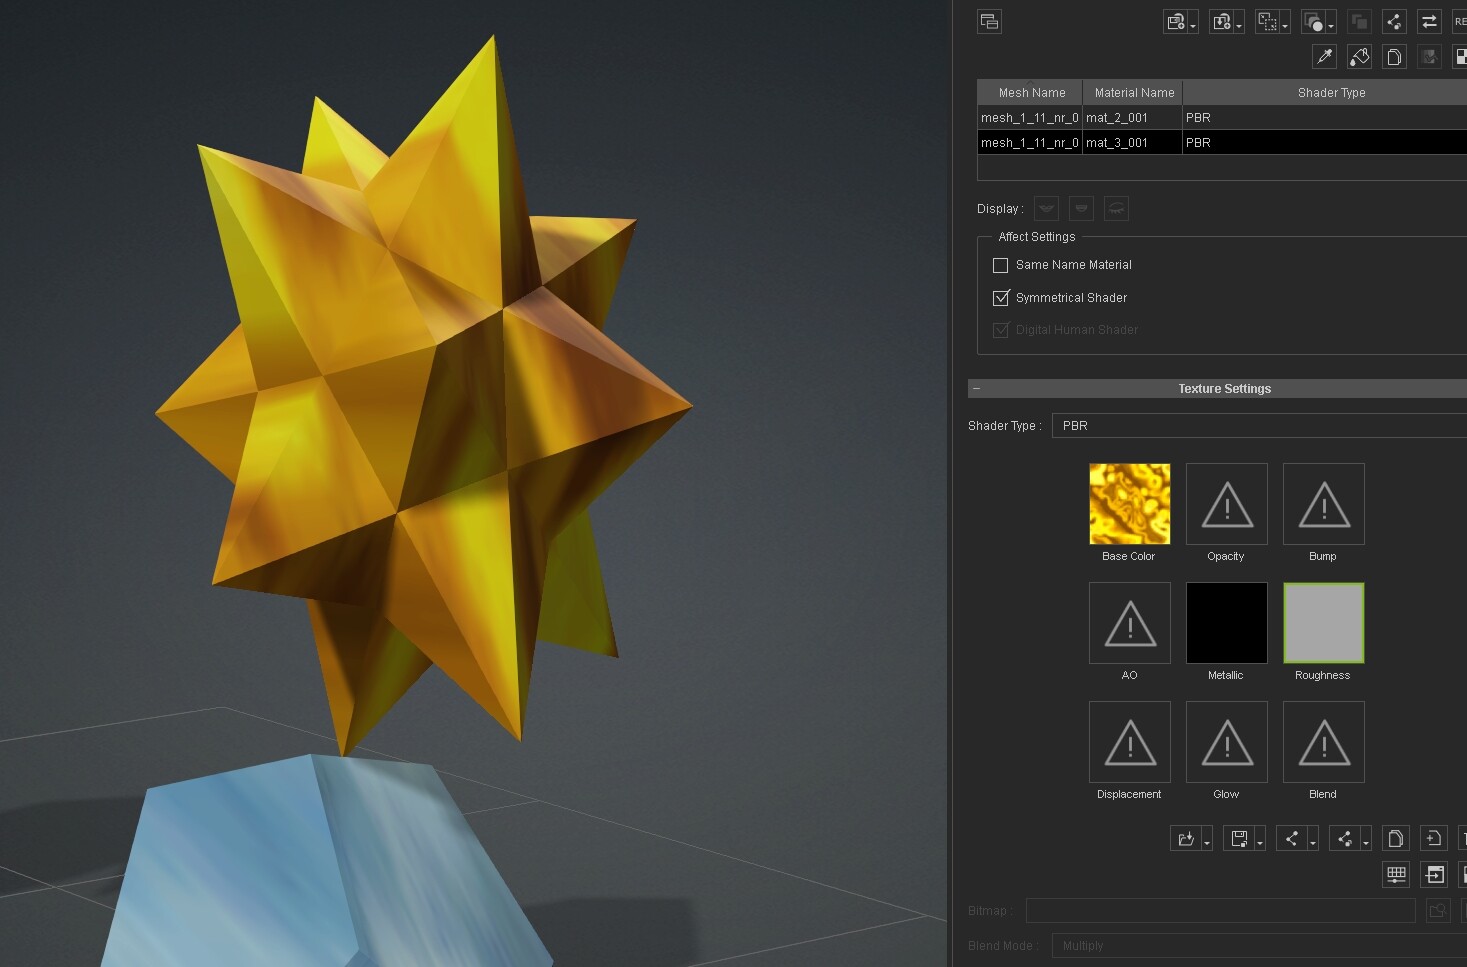Select the Base Color texture thumbnail

tap(1129, 504)
